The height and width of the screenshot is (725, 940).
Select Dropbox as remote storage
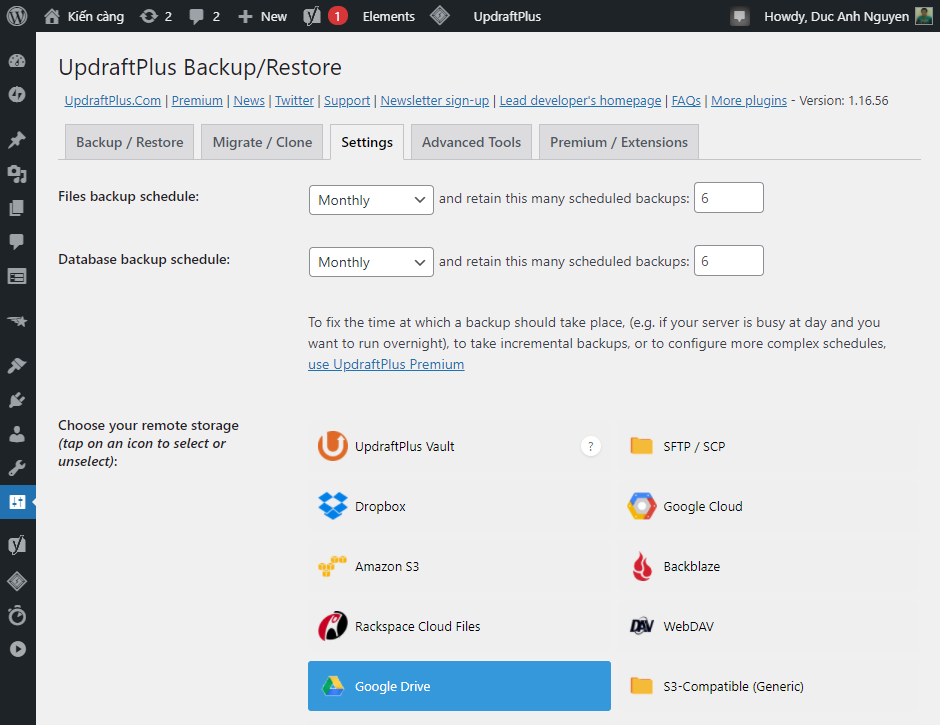pos(459,506)
